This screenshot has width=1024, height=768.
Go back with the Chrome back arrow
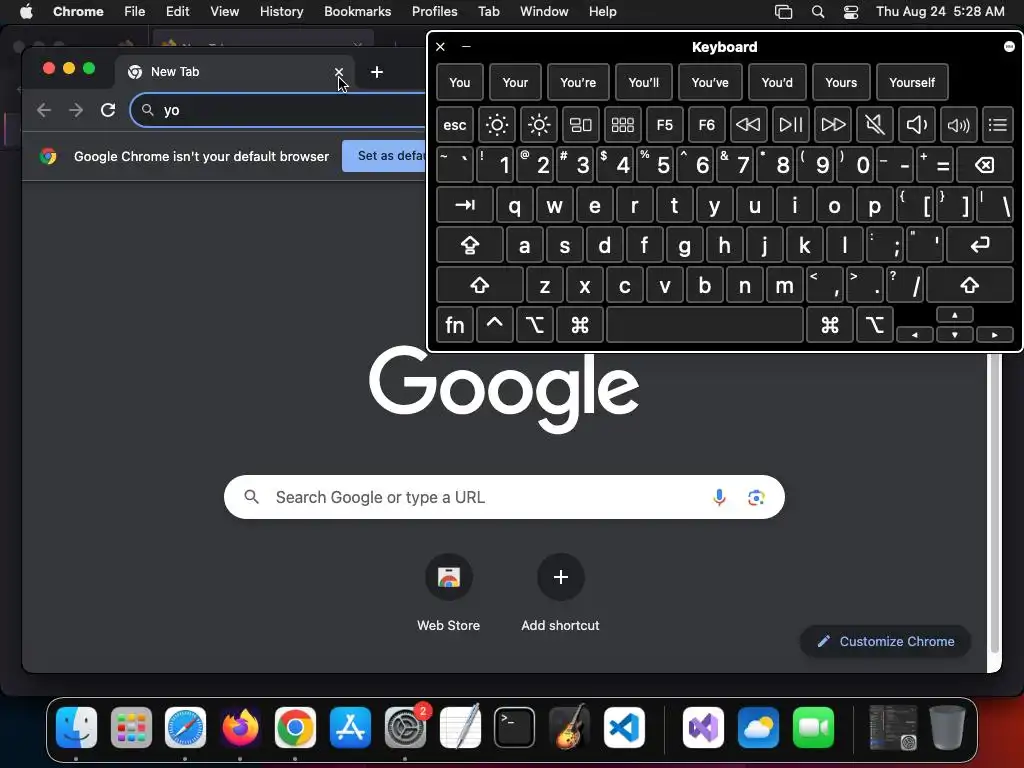click(x=44, y=110)
